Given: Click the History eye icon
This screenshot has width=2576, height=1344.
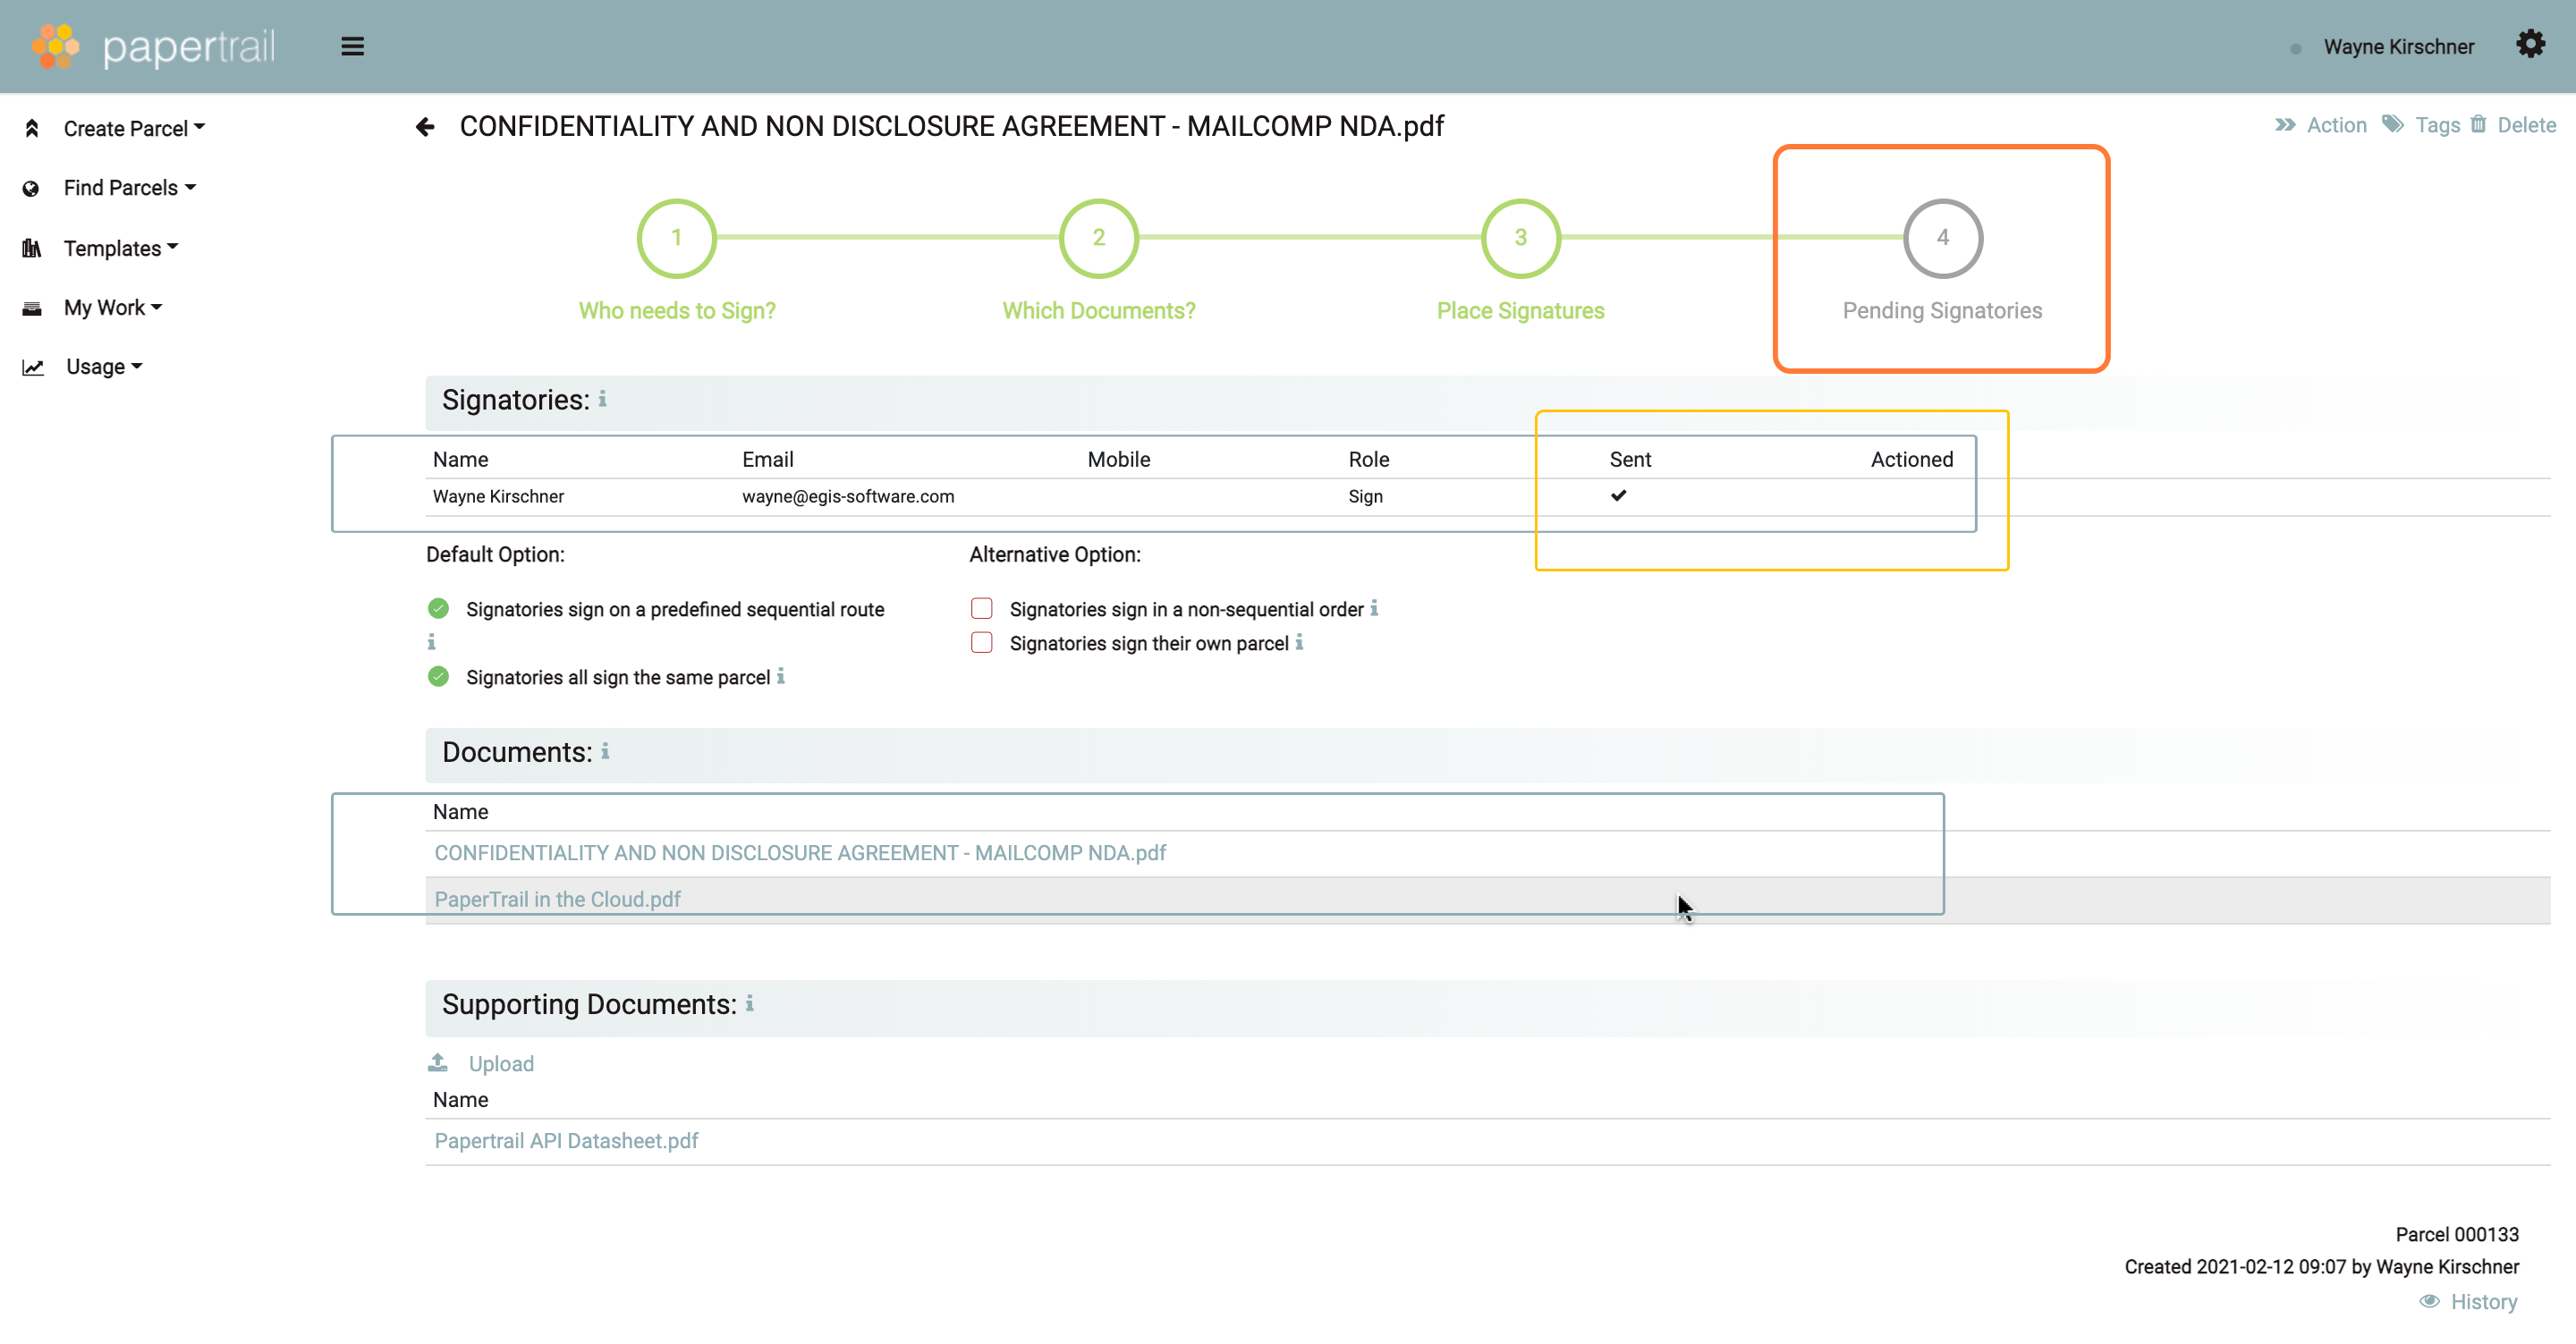Looking at the screenshot, I should (2429, 1301).
